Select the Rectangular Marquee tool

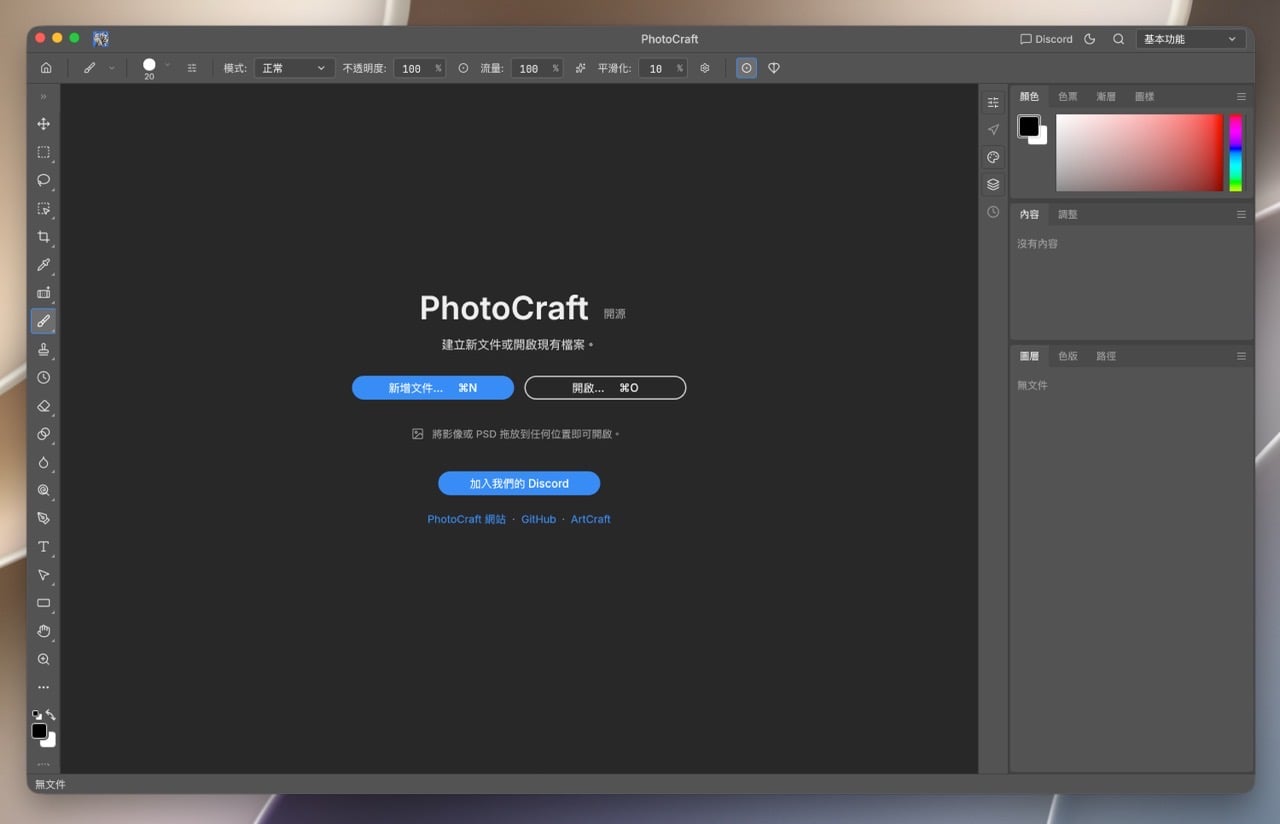(43, 152)
